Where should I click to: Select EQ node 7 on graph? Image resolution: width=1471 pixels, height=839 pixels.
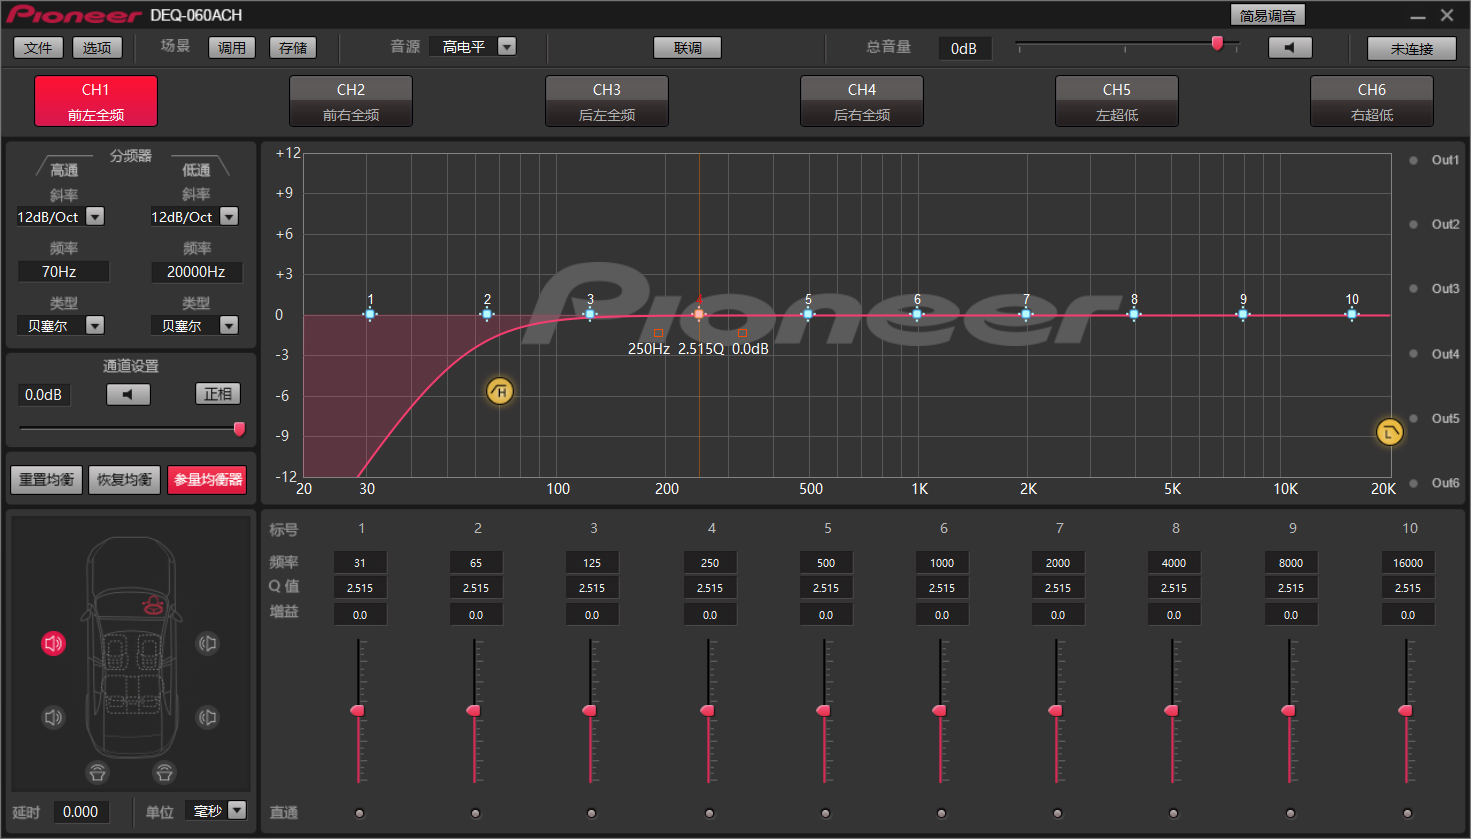(1026, 314)
